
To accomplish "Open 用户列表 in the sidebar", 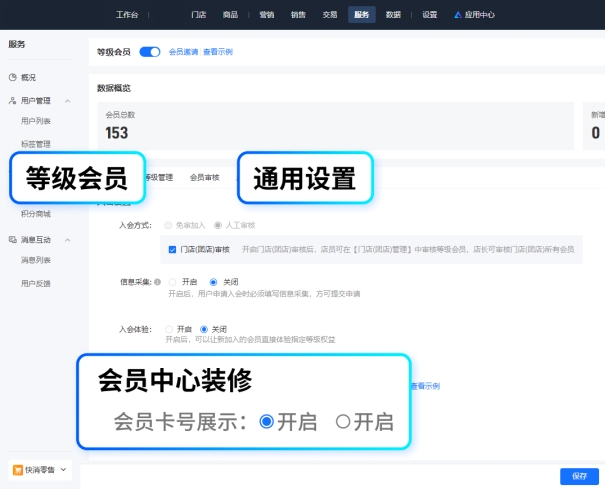I will 36,121.
